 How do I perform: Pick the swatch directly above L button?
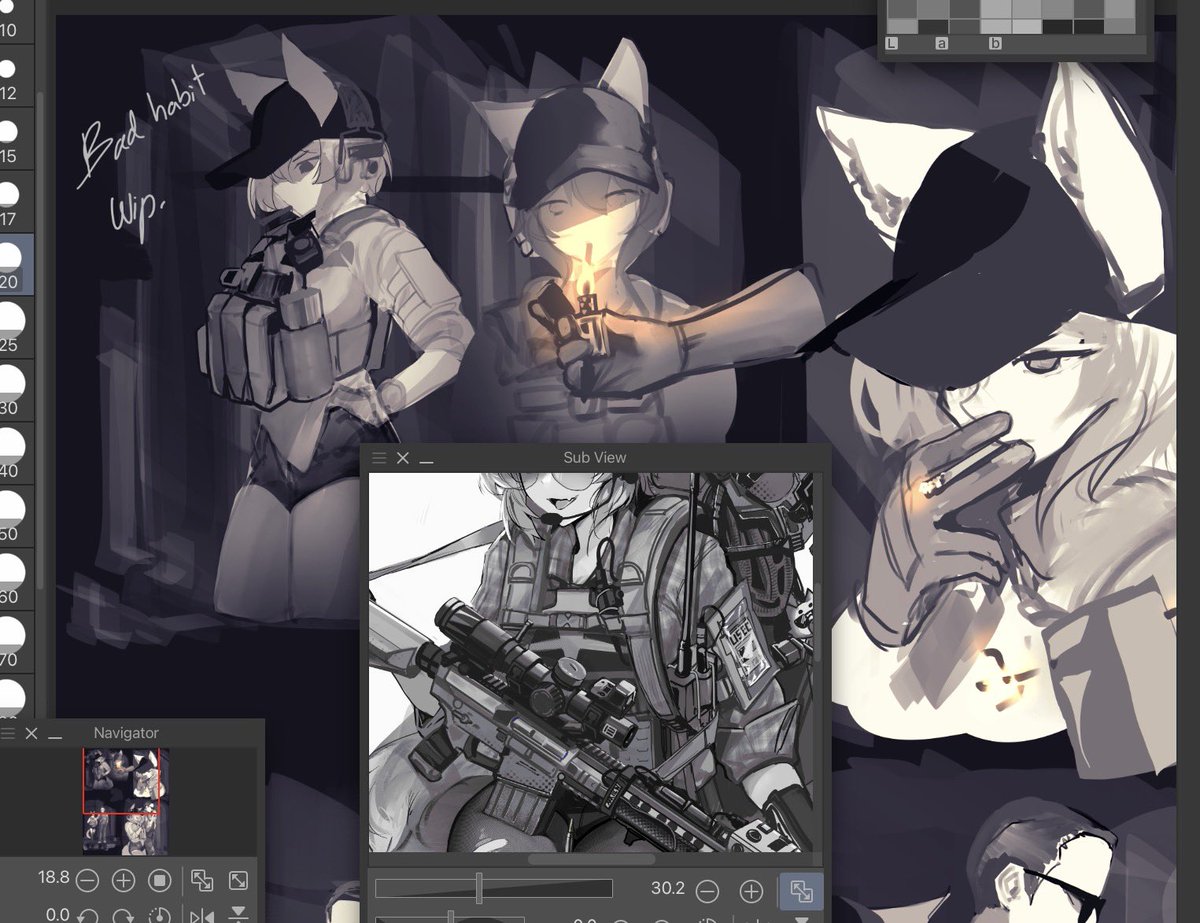tap(902, 26)
